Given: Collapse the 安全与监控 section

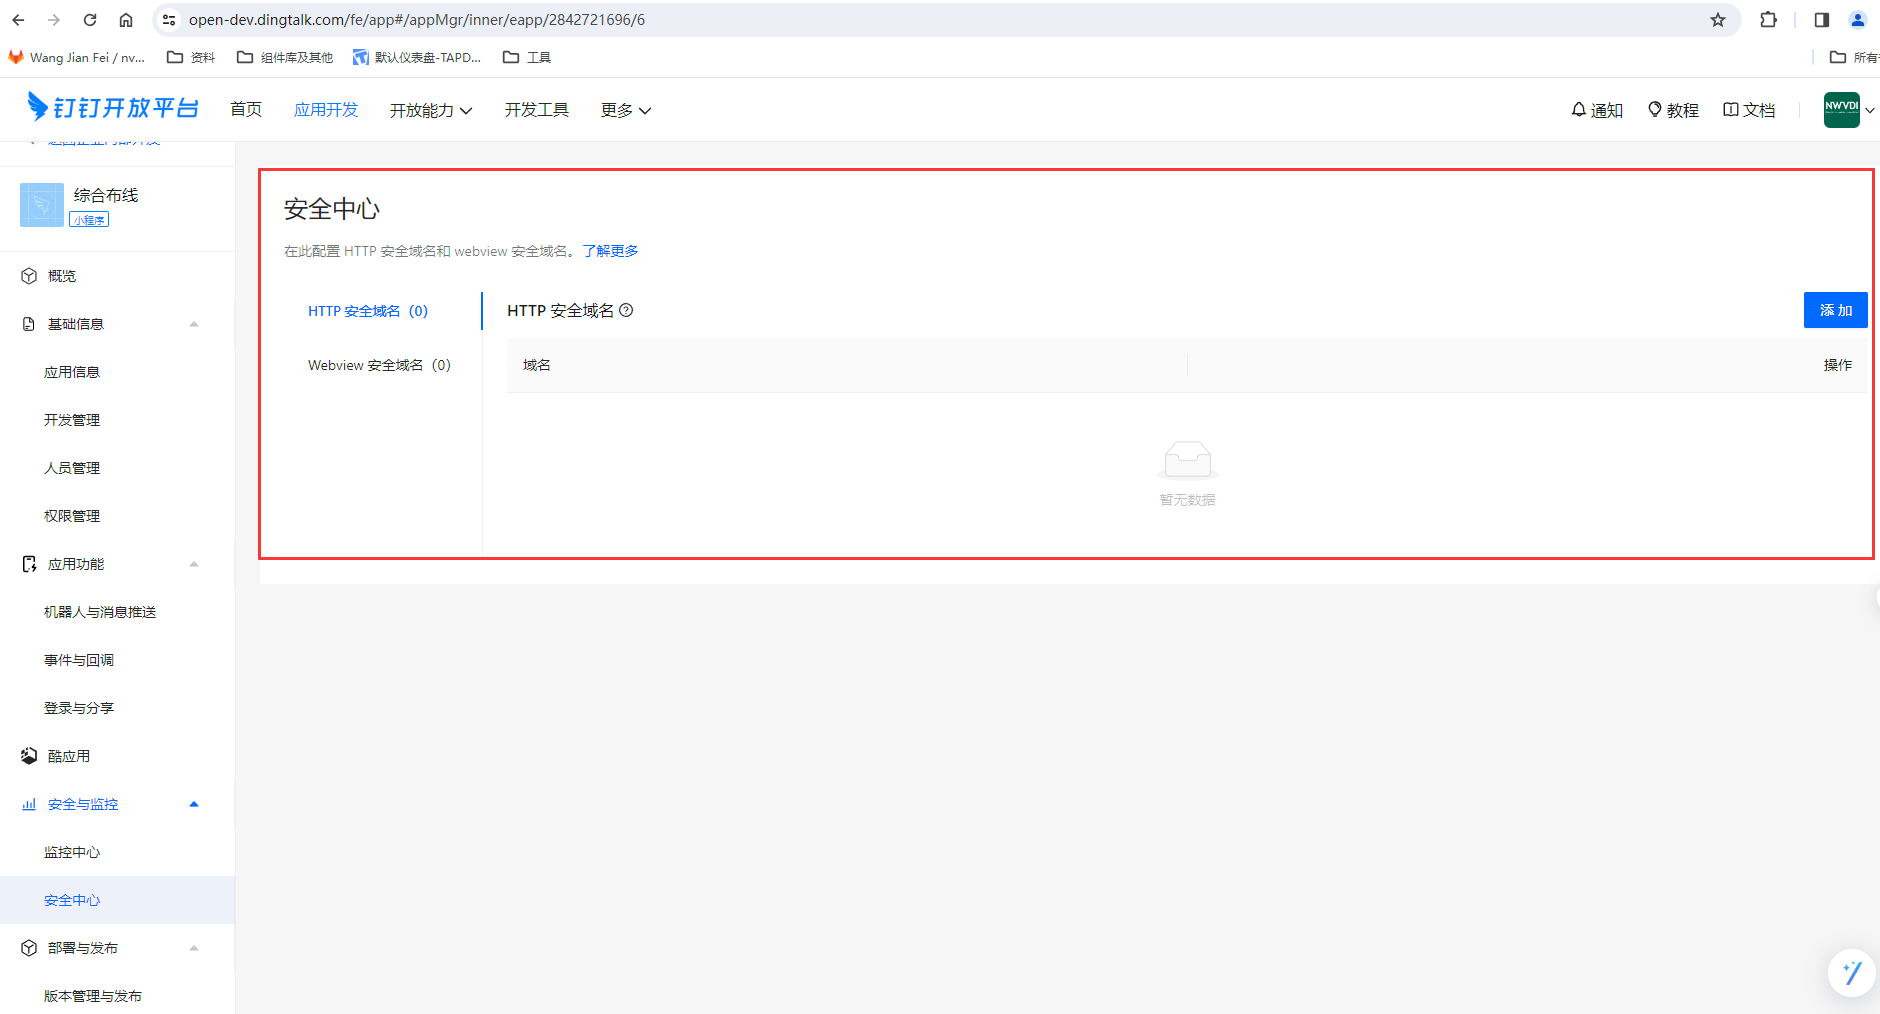Looking at the screenshot, I should point(194,804).
